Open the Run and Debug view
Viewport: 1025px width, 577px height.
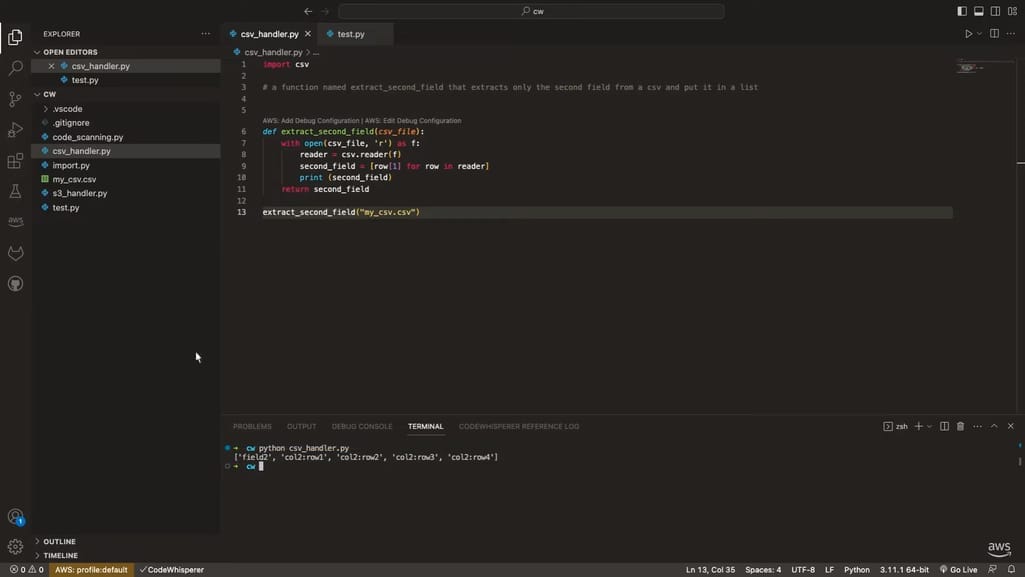15,129
